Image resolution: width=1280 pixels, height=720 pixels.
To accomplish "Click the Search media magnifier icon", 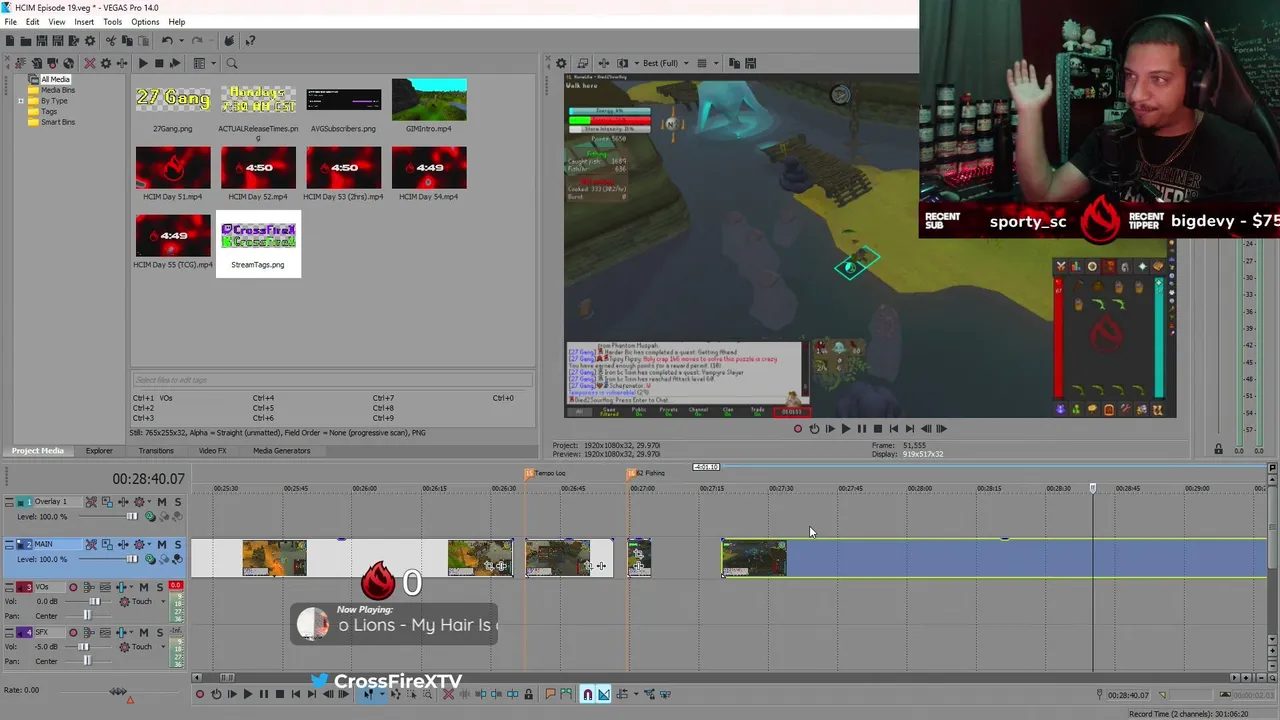I will (x=231, y=63).
